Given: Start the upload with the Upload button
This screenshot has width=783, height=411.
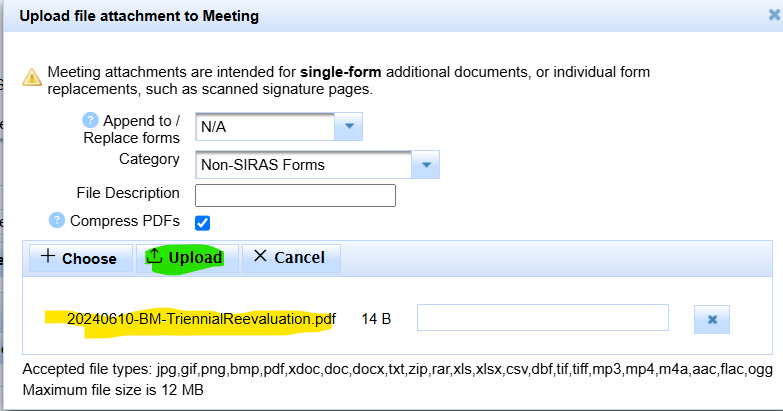Looking at the screenshot, I should point(187,258).
